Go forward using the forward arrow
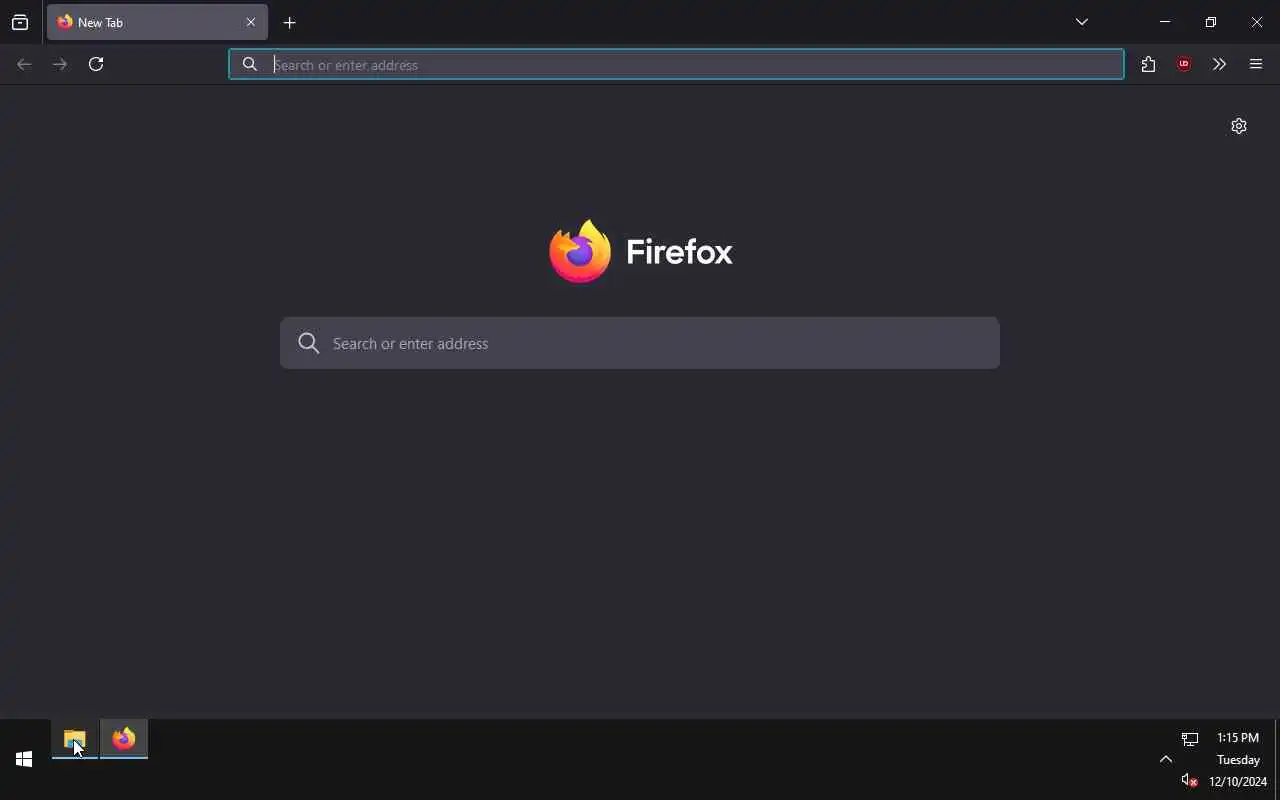1280x800 pixels. [x=60, y=64]
